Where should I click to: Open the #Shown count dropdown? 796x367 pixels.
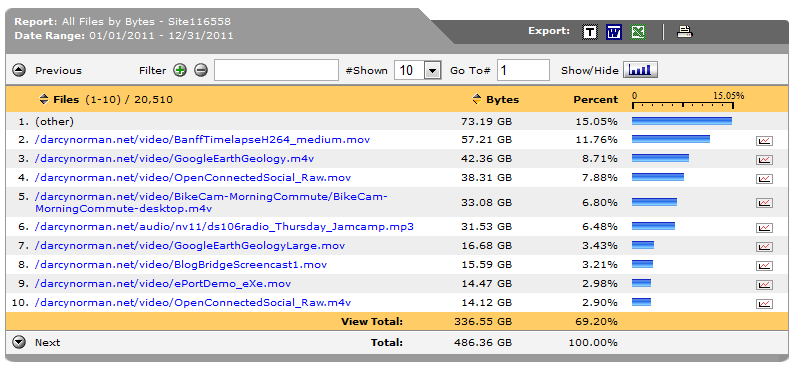432,71
